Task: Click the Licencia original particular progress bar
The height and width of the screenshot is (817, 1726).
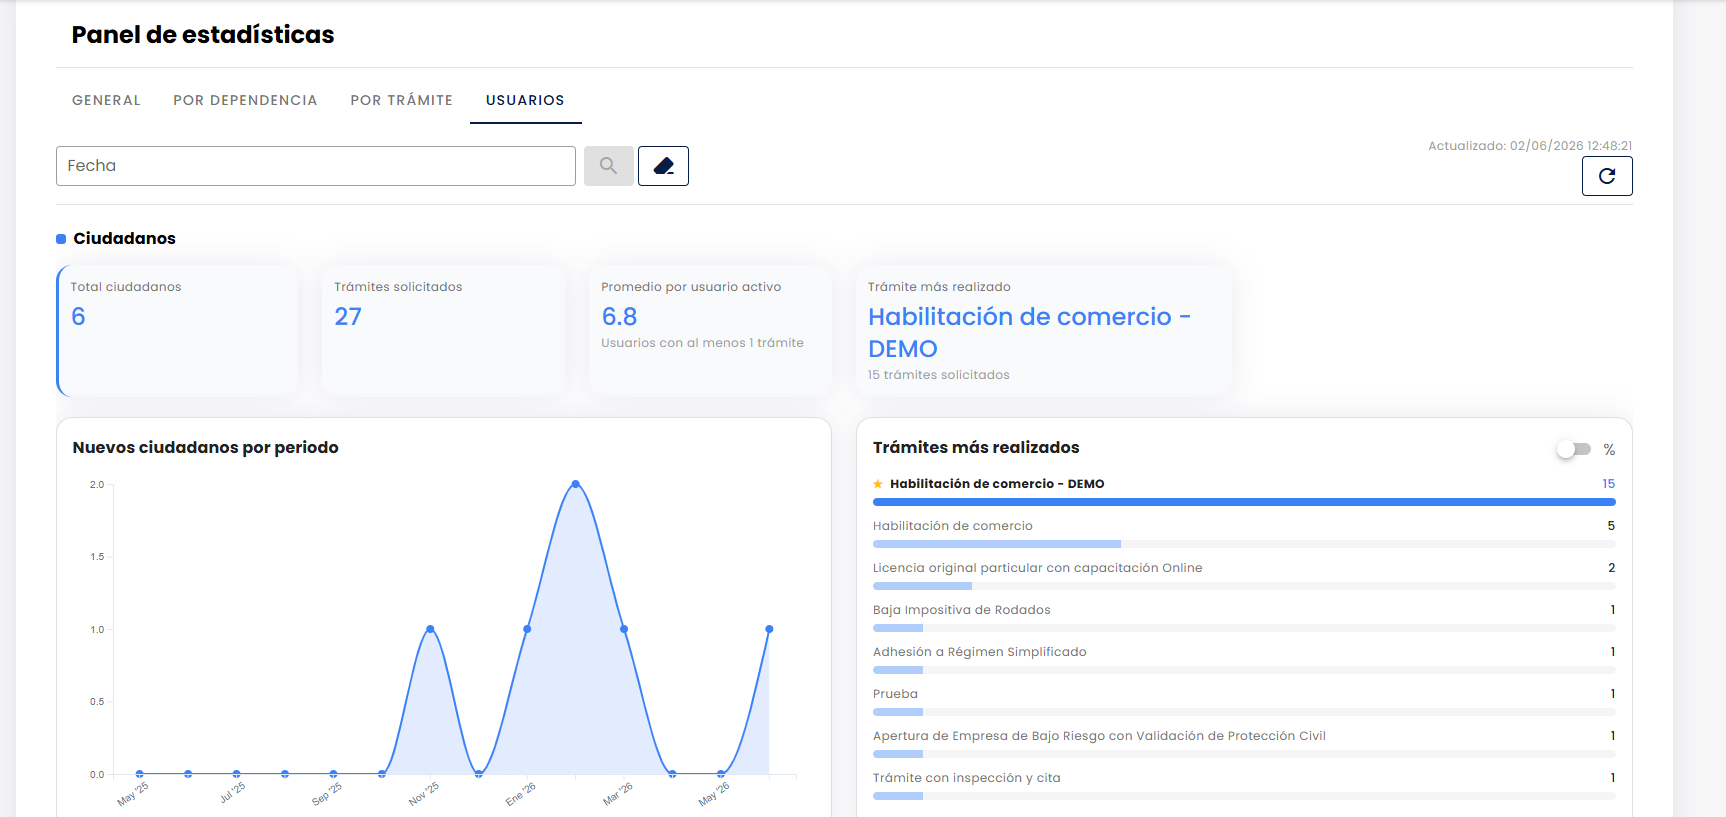Action: pos(1244,586)
